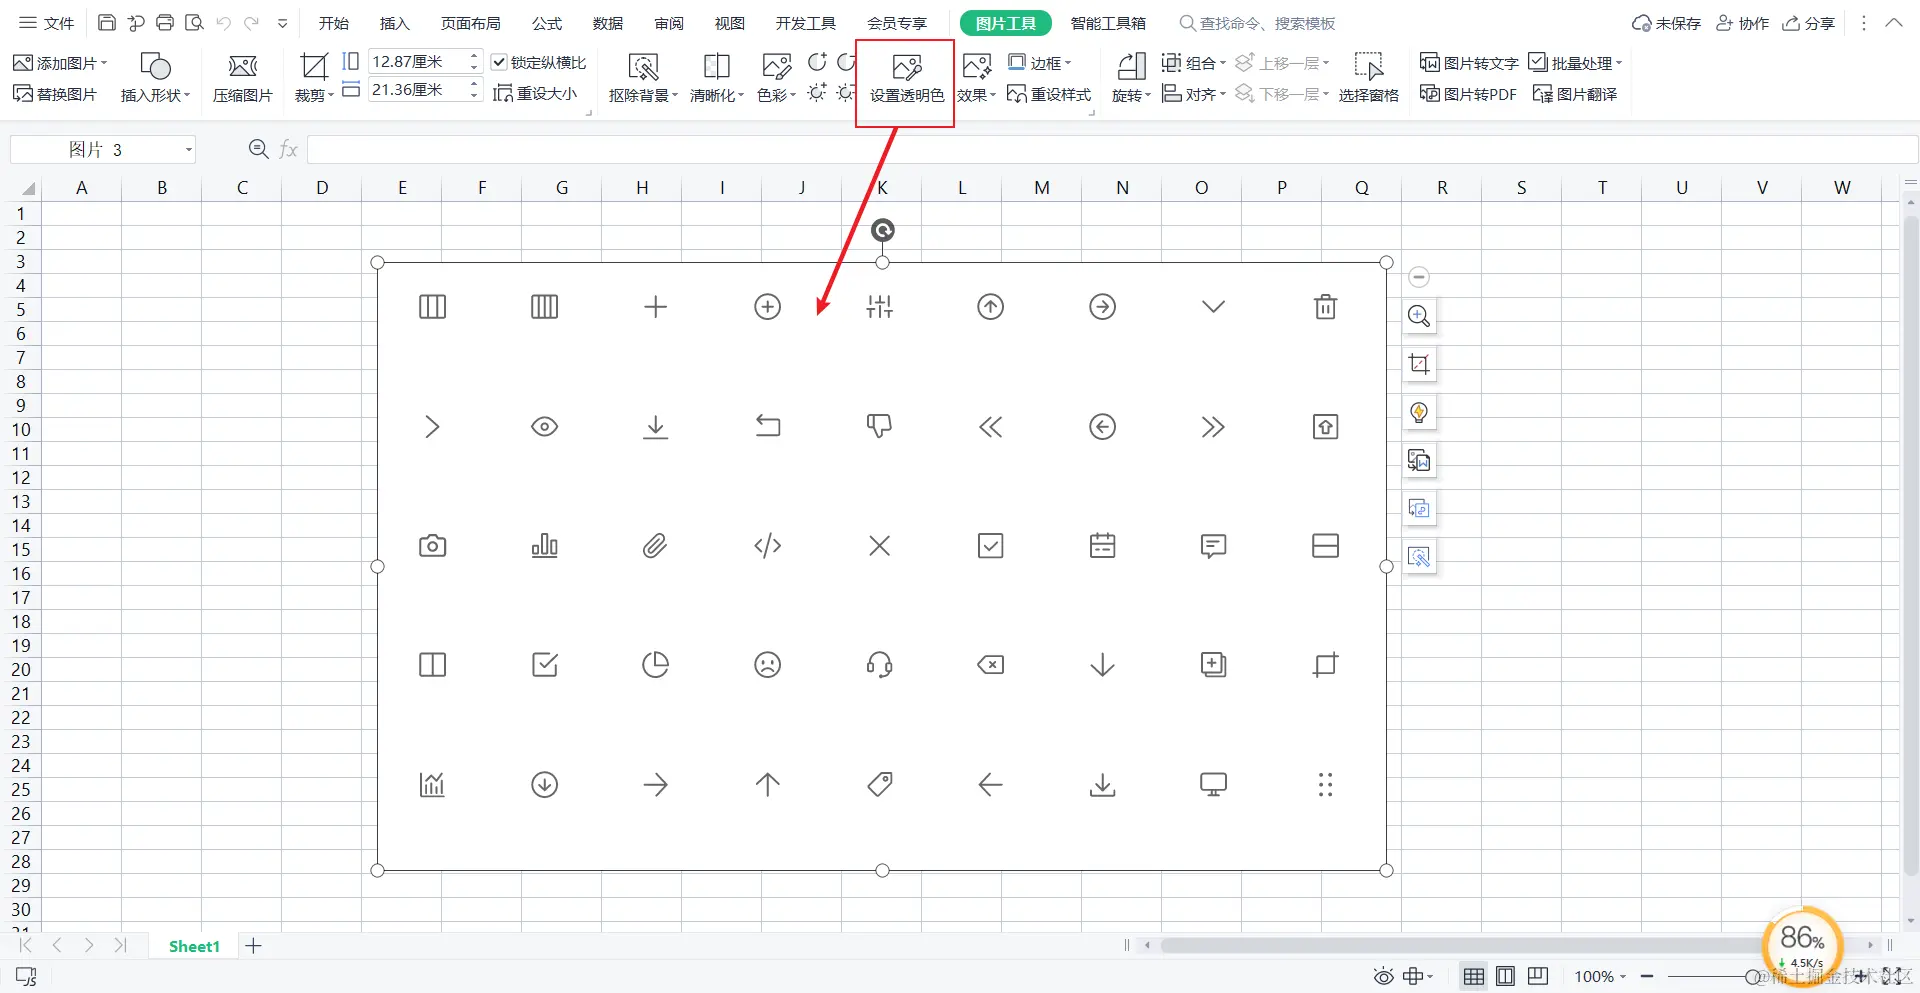Click the Sharpen (清晰化) tool

click(x=717, y=78)
